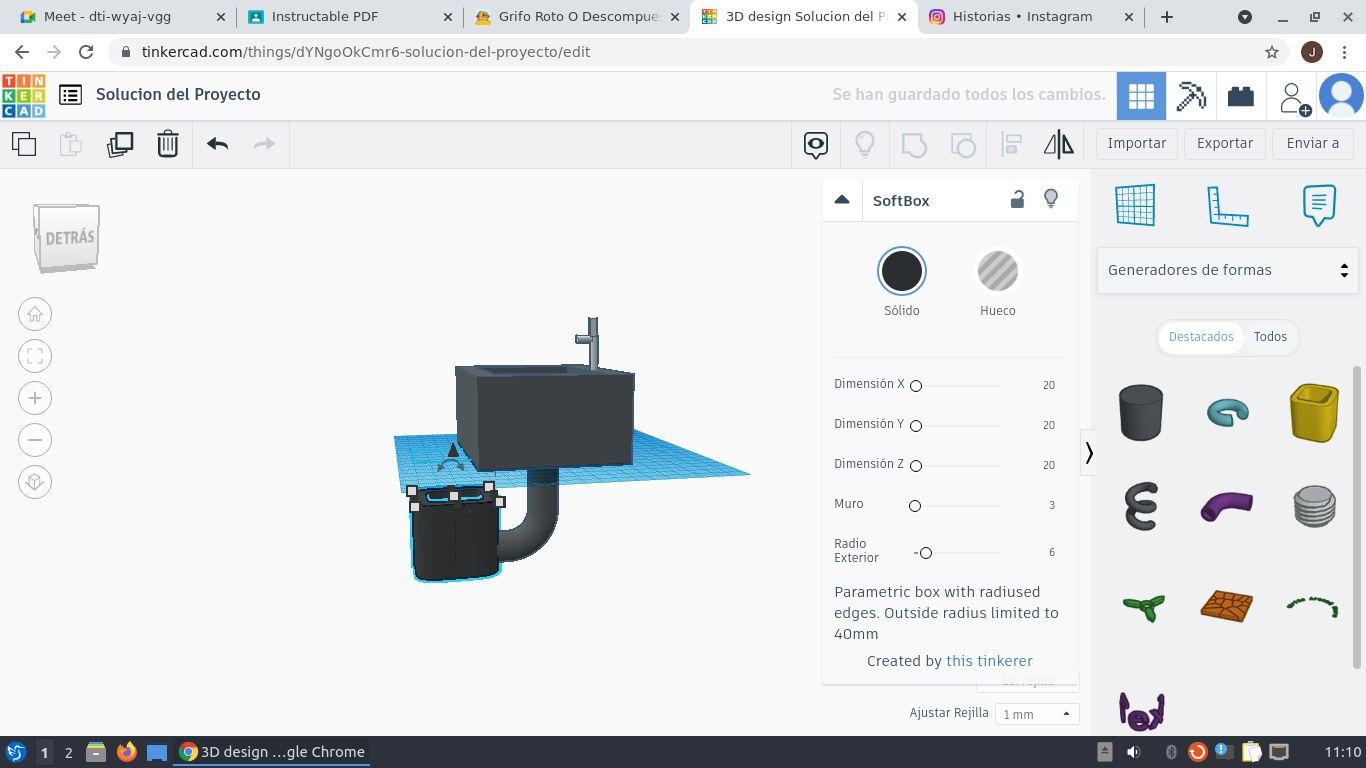Fit all shapes in view
1366x768 pixels.
35,356
